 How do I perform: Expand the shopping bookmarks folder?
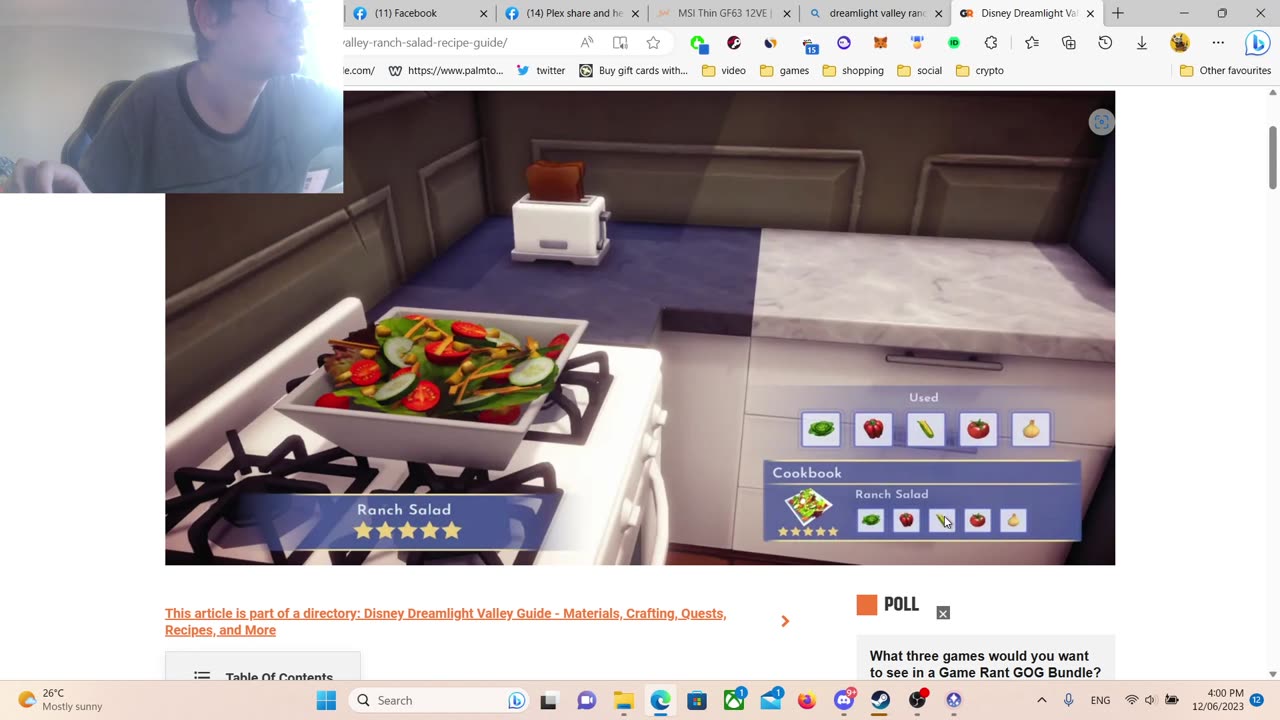(x=853, y=71)
